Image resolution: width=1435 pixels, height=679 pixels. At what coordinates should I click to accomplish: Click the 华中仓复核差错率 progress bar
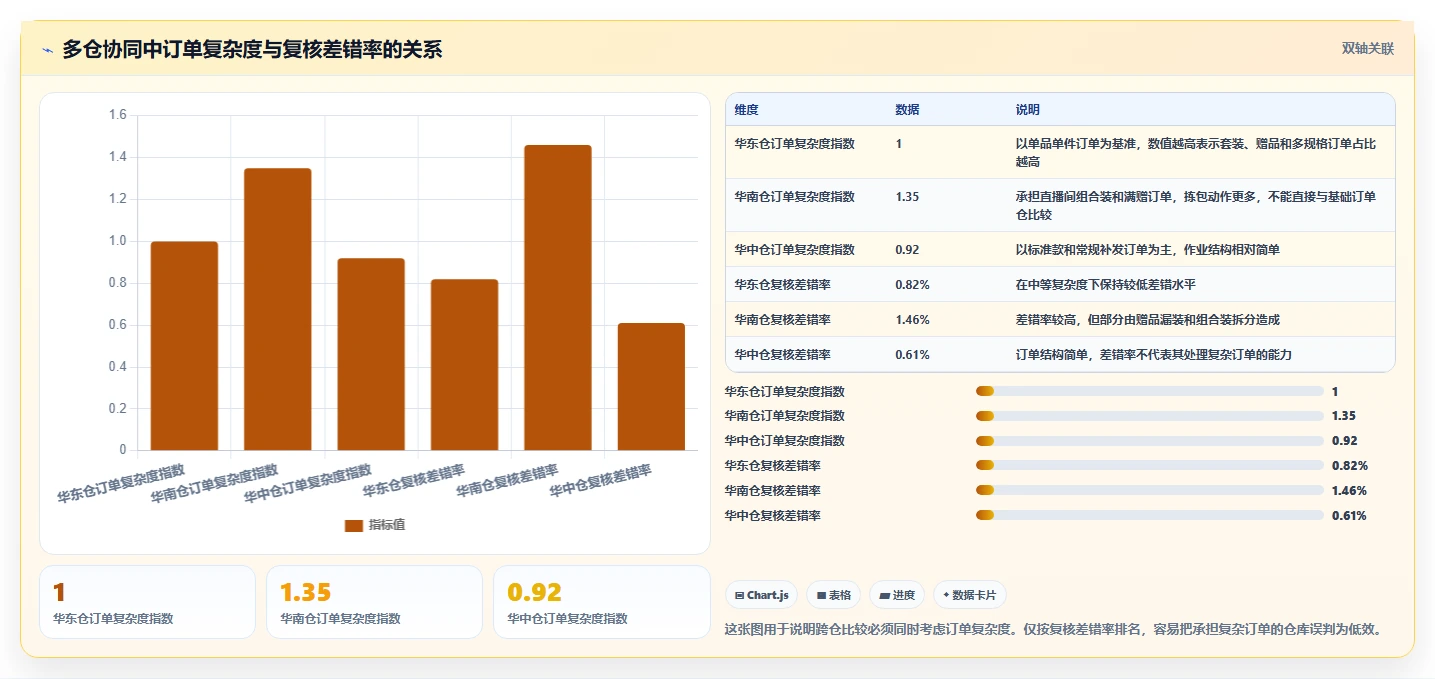1150,515
